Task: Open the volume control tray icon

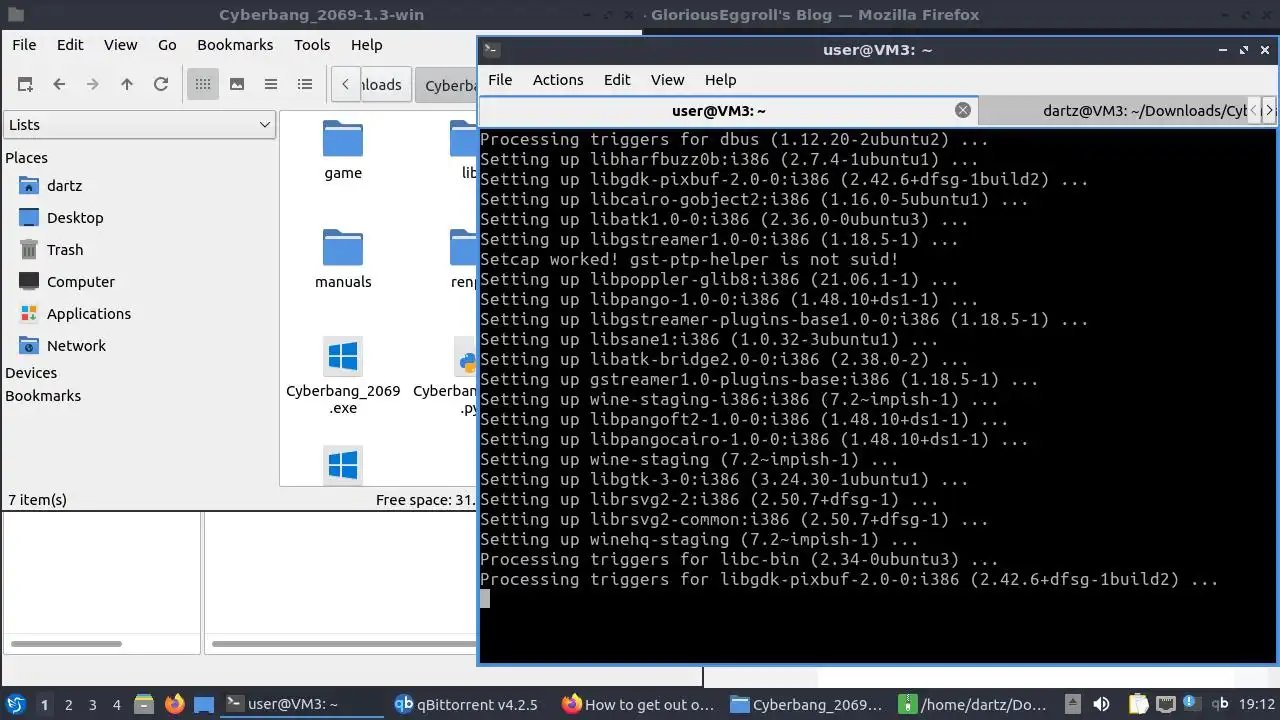Action: (1101, 704)
